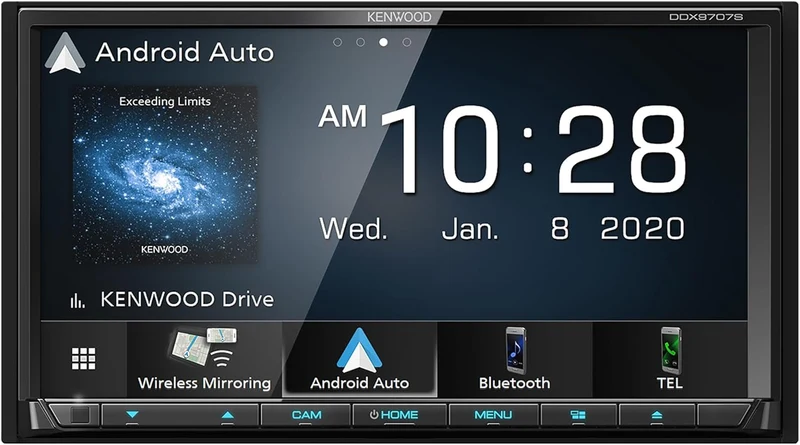This screenshot has height=445, width=800.
Task: Open the MENU hardware button
Action: [x=493, y=415]
